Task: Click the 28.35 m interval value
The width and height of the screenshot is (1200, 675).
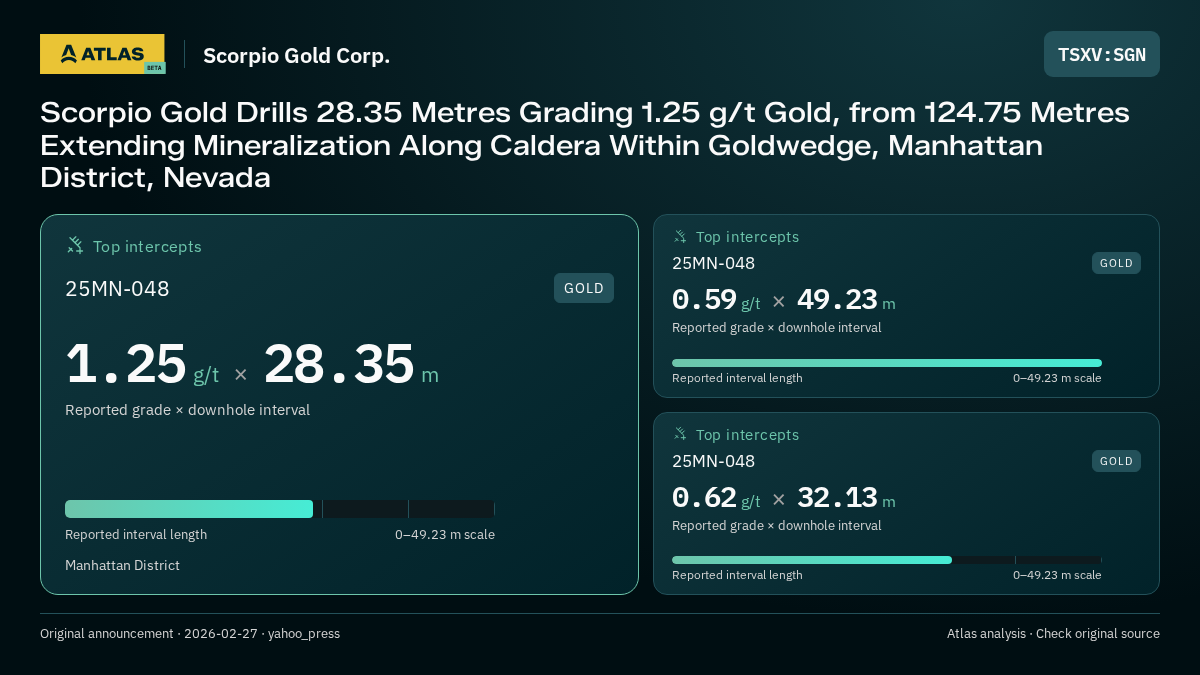Action: [x=351, y=364]
